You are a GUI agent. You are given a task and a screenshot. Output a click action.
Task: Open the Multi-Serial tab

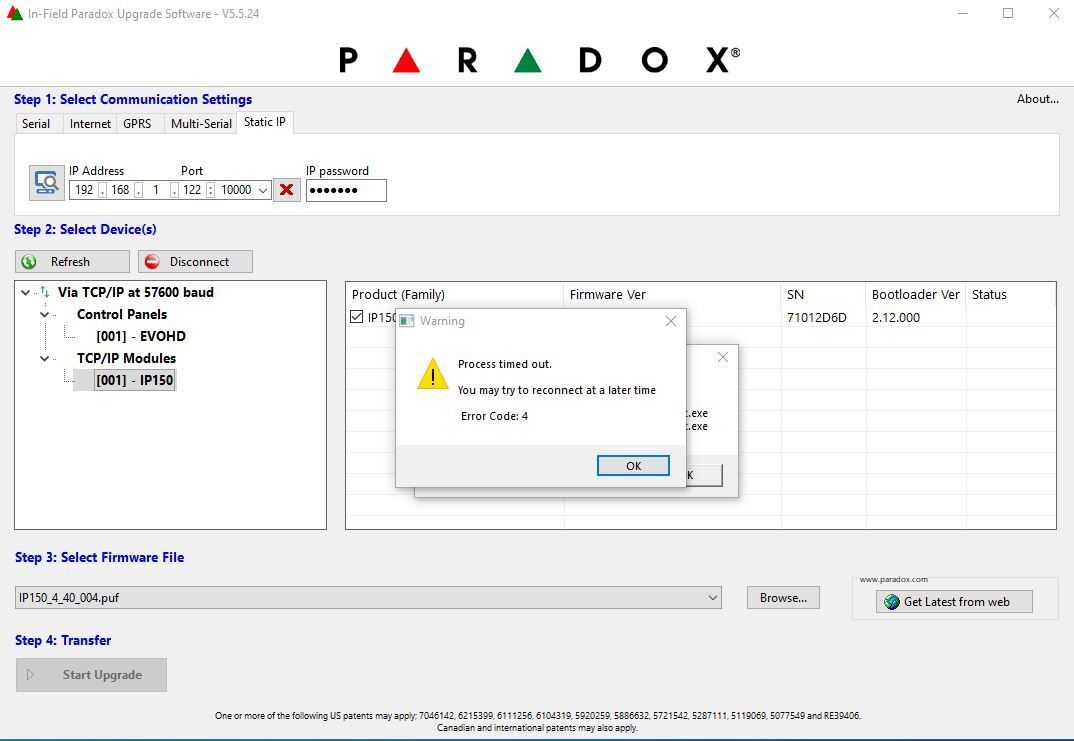(x=201, y=124)
